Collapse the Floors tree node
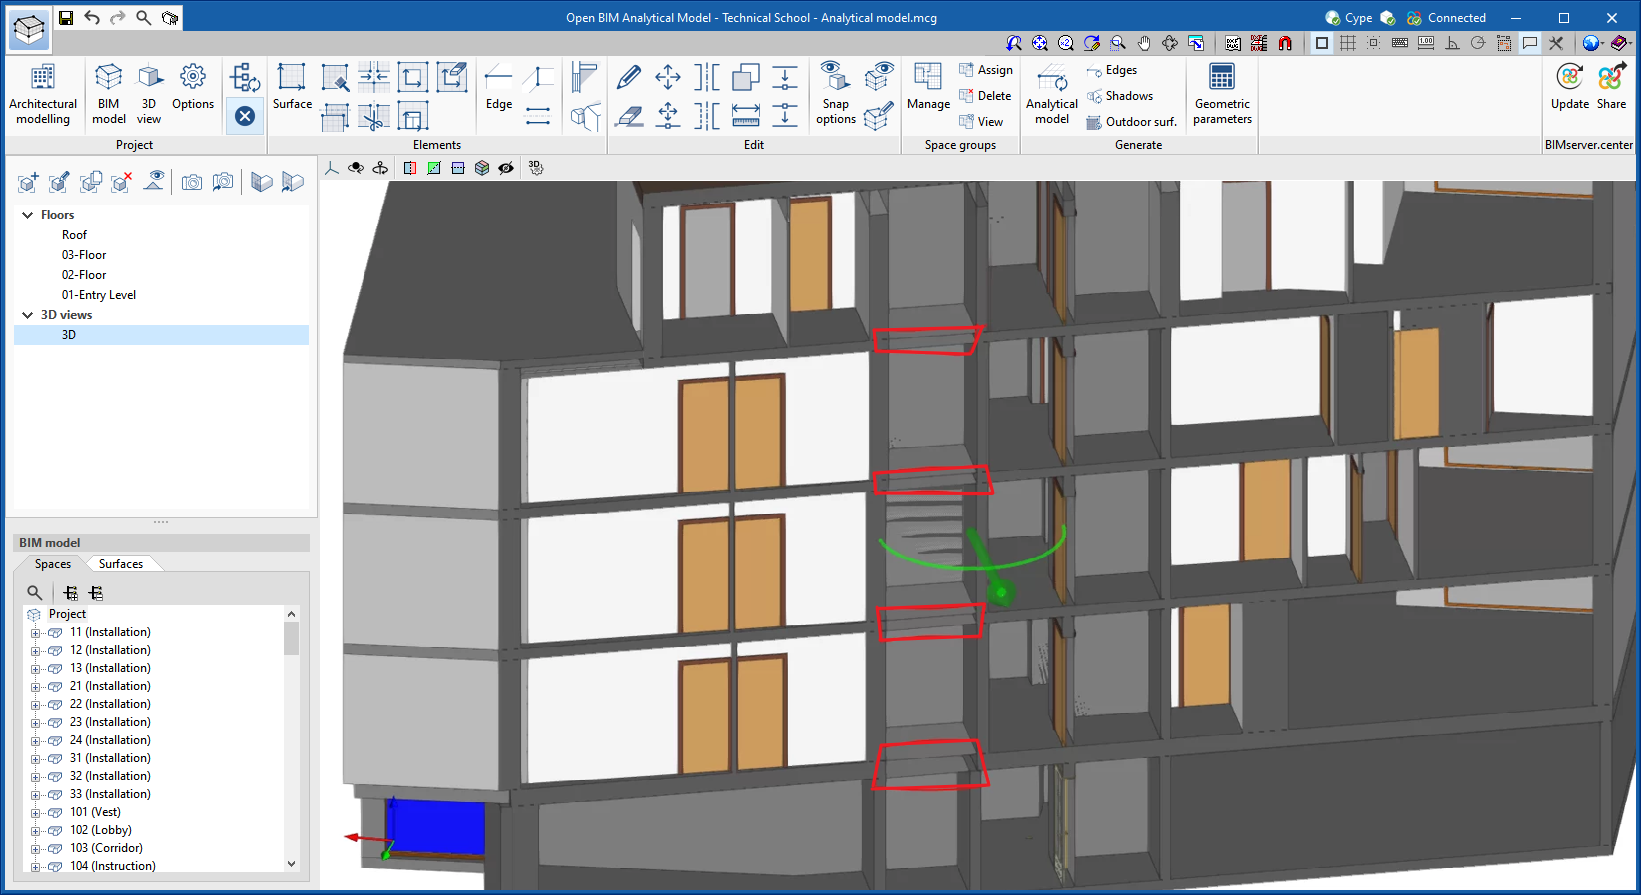 coord(28,215)
